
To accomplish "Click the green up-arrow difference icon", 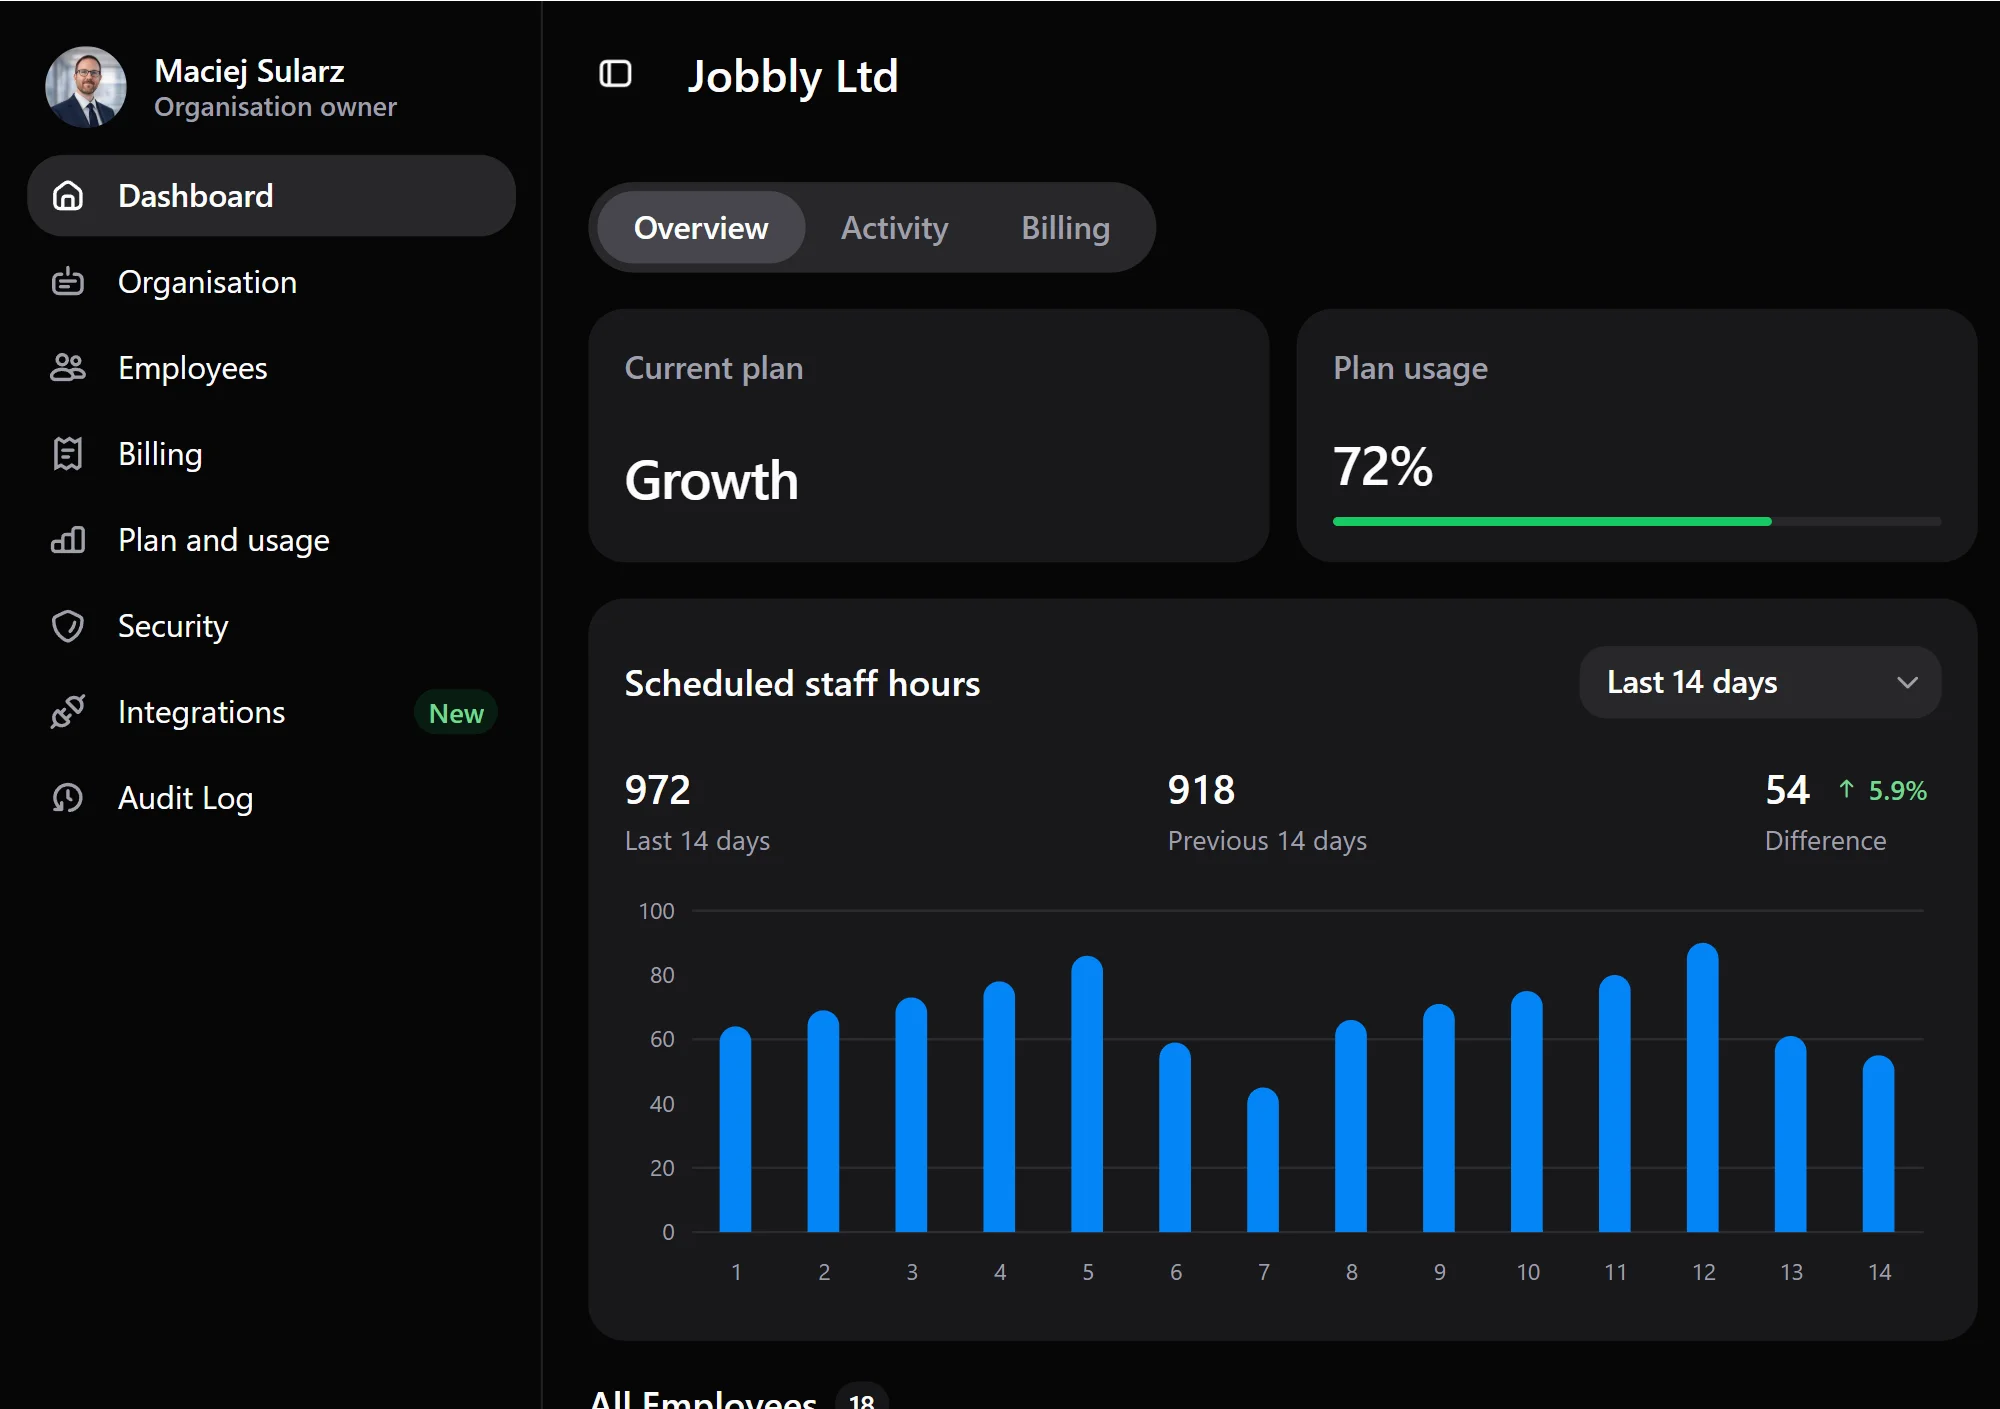I will pyautogui.click(x=1846, y=790).
